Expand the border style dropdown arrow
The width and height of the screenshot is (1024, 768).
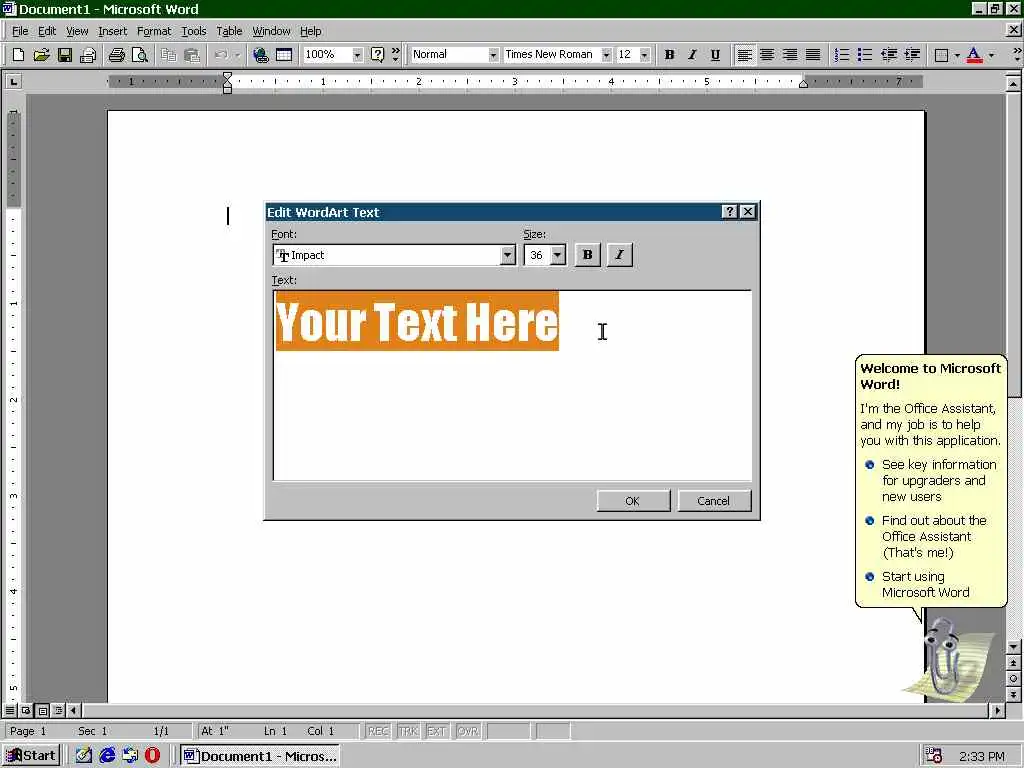point(957,55)
